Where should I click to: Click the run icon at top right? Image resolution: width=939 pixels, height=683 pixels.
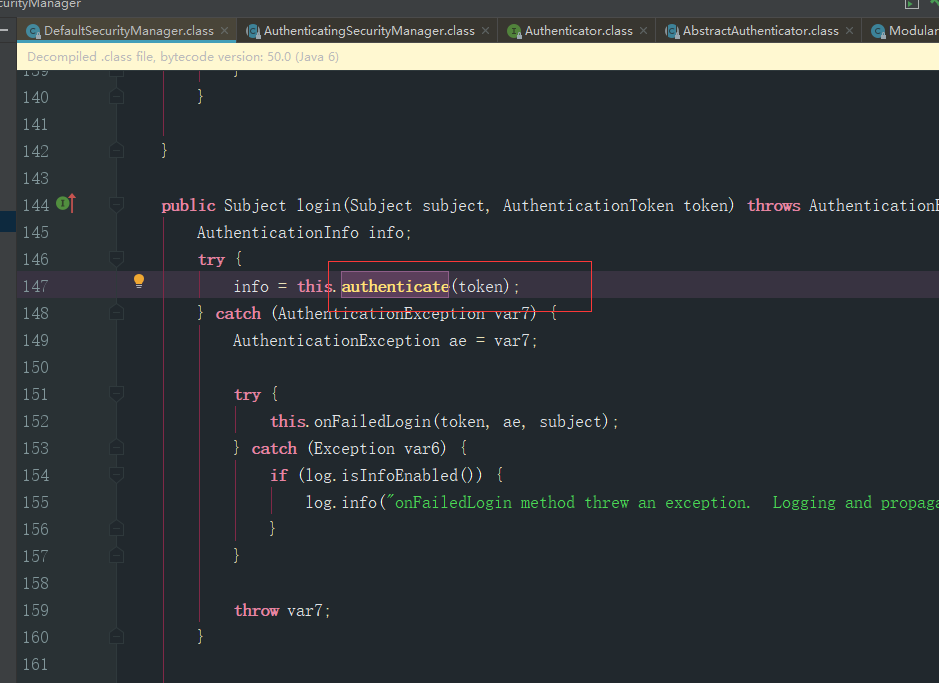pos(911,4)
